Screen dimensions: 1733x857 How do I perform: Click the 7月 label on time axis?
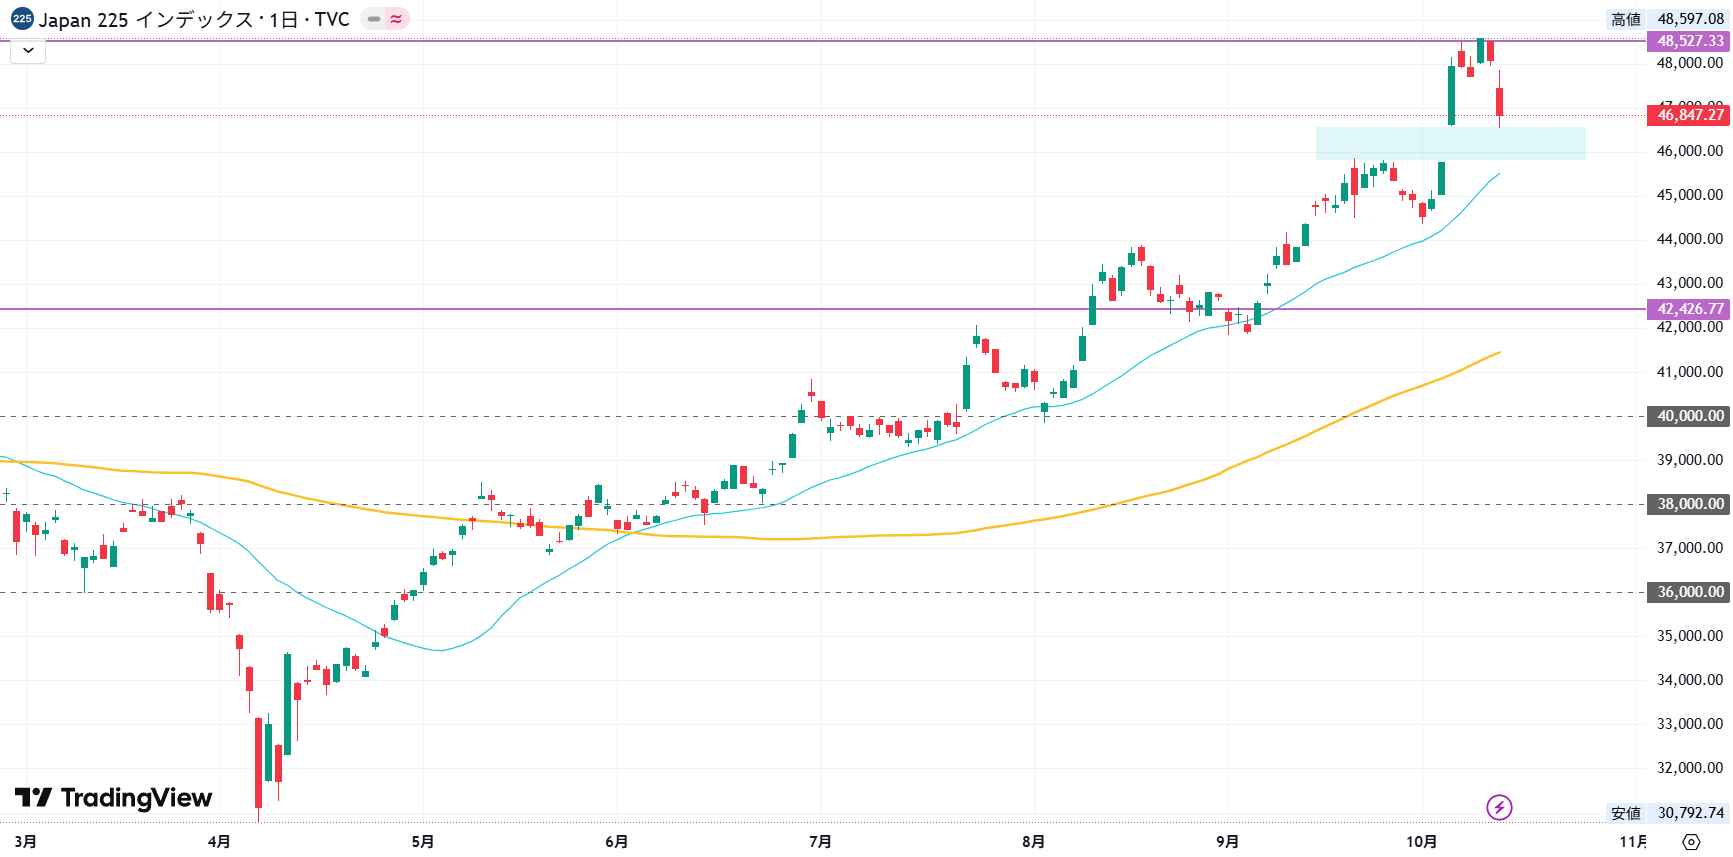tap(820, 842)
